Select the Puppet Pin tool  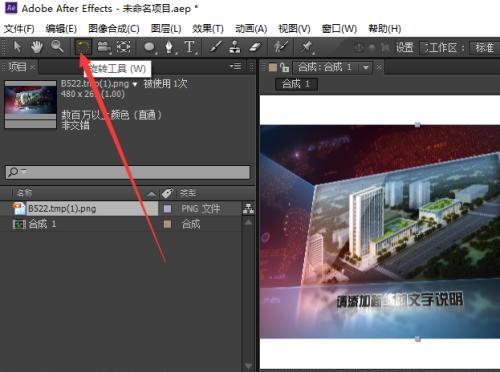pyautogui.click(x=307, y=47)
